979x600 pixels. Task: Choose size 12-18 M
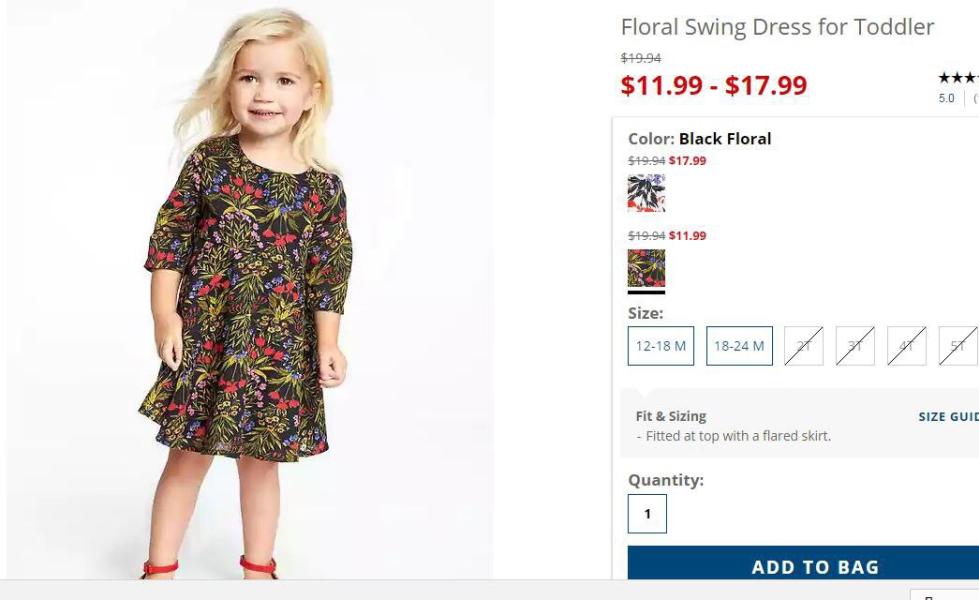(x=661, y=346)
